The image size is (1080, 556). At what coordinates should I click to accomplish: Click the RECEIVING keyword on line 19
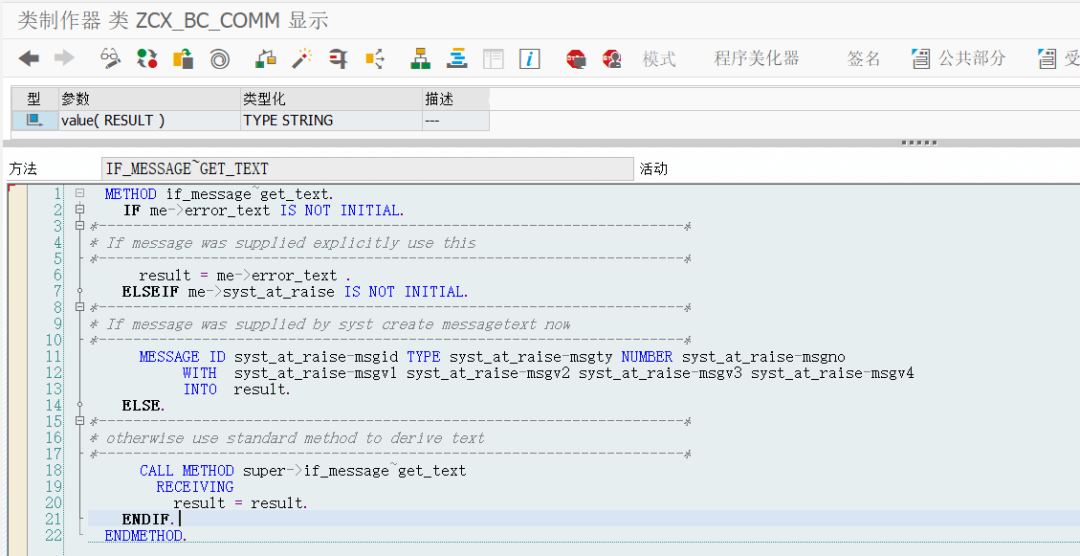pos(195,487)
